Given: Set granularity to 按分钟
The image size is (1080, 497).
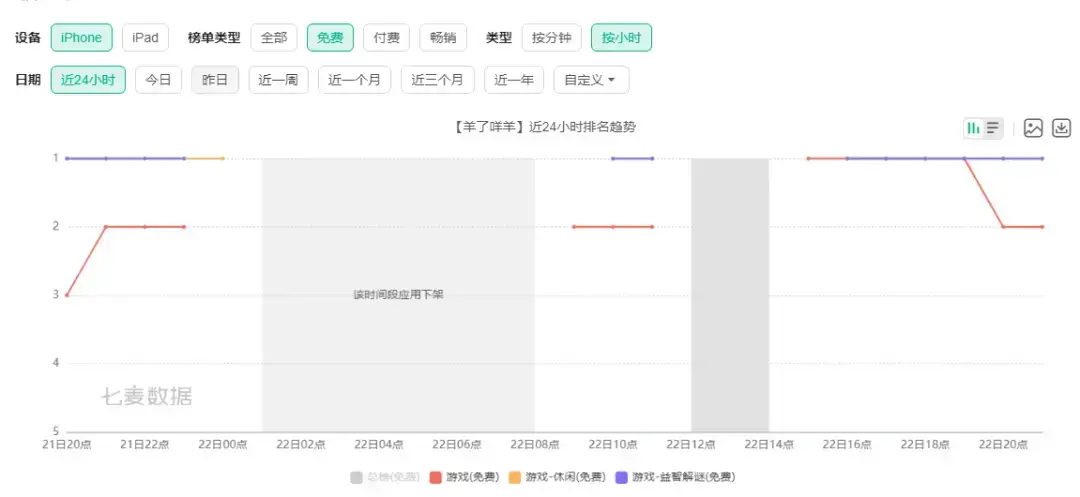Looking at the screenshot, I should [552, 38].
